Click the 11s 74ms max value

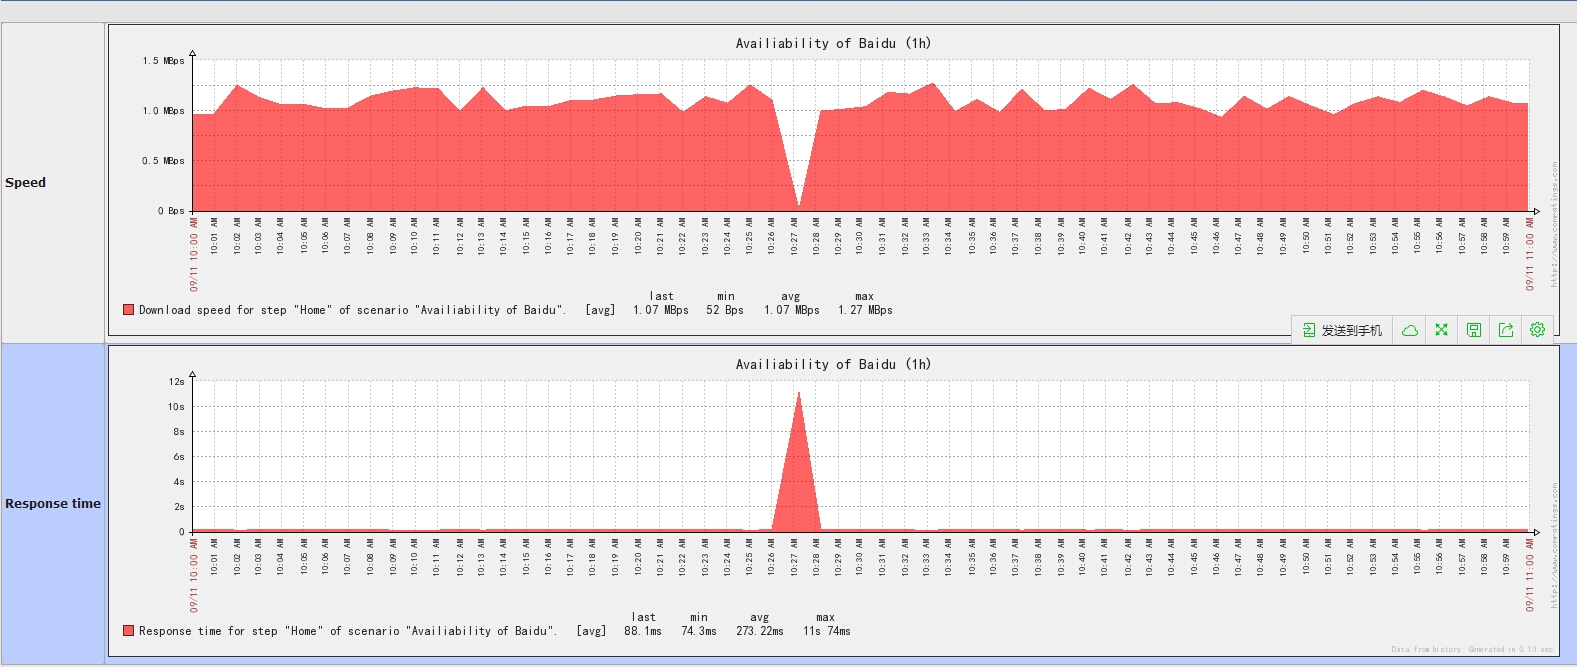click(827, 631)
